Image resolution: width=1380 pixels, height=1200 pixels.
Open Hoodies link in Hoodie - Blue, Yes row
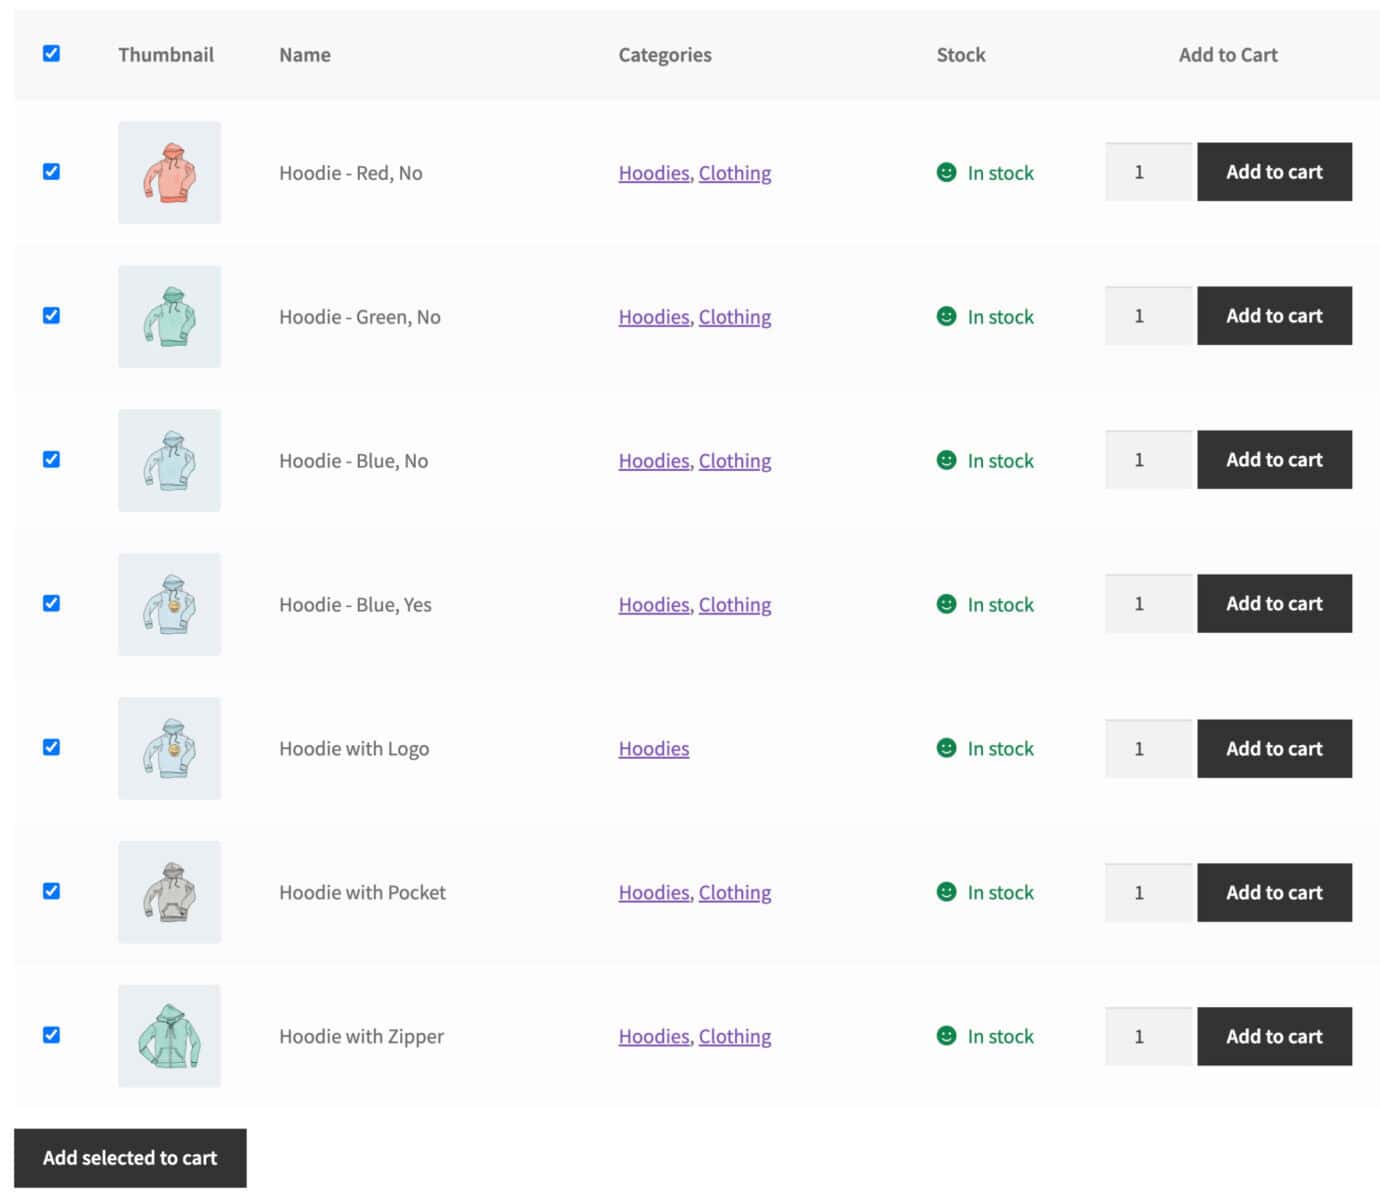point(654,605)
